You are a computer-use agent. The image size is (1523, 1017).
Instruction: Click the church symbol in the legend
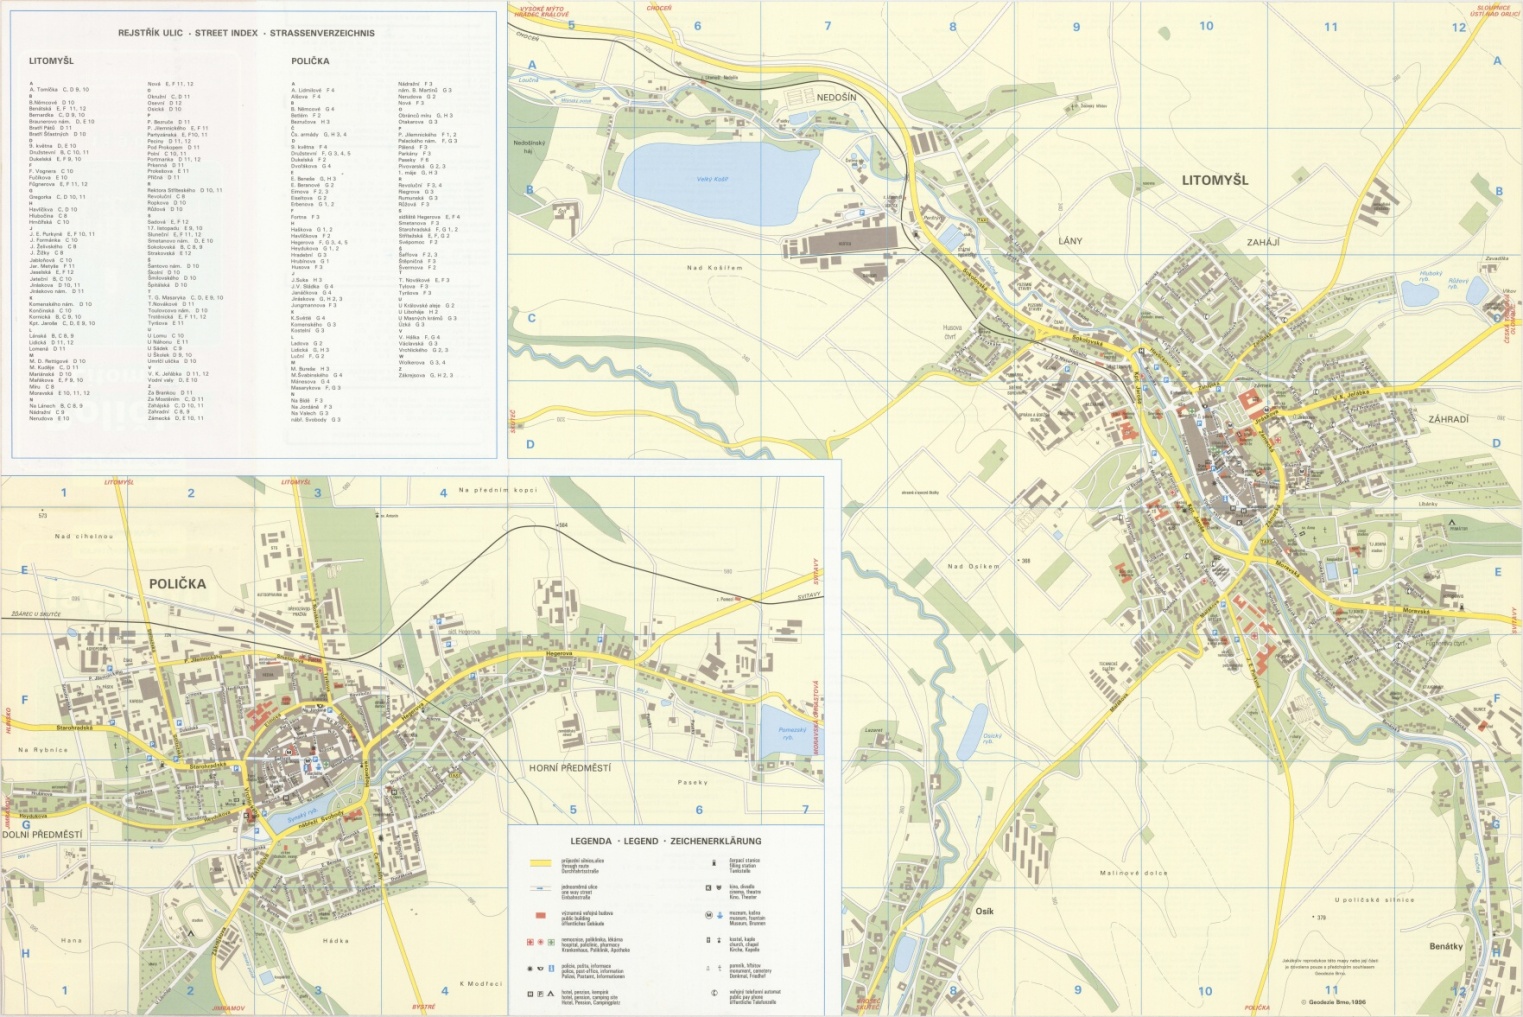pos(708,941)
